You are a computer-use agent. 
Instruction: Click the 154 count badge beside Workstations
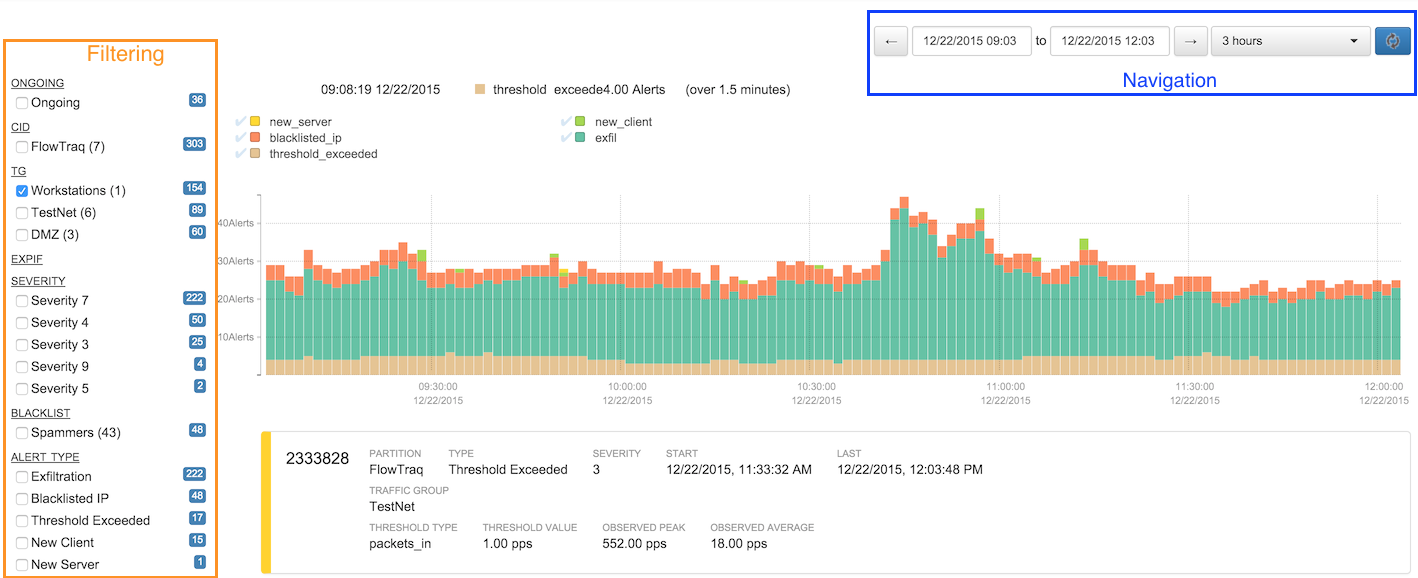click(194, 188)
